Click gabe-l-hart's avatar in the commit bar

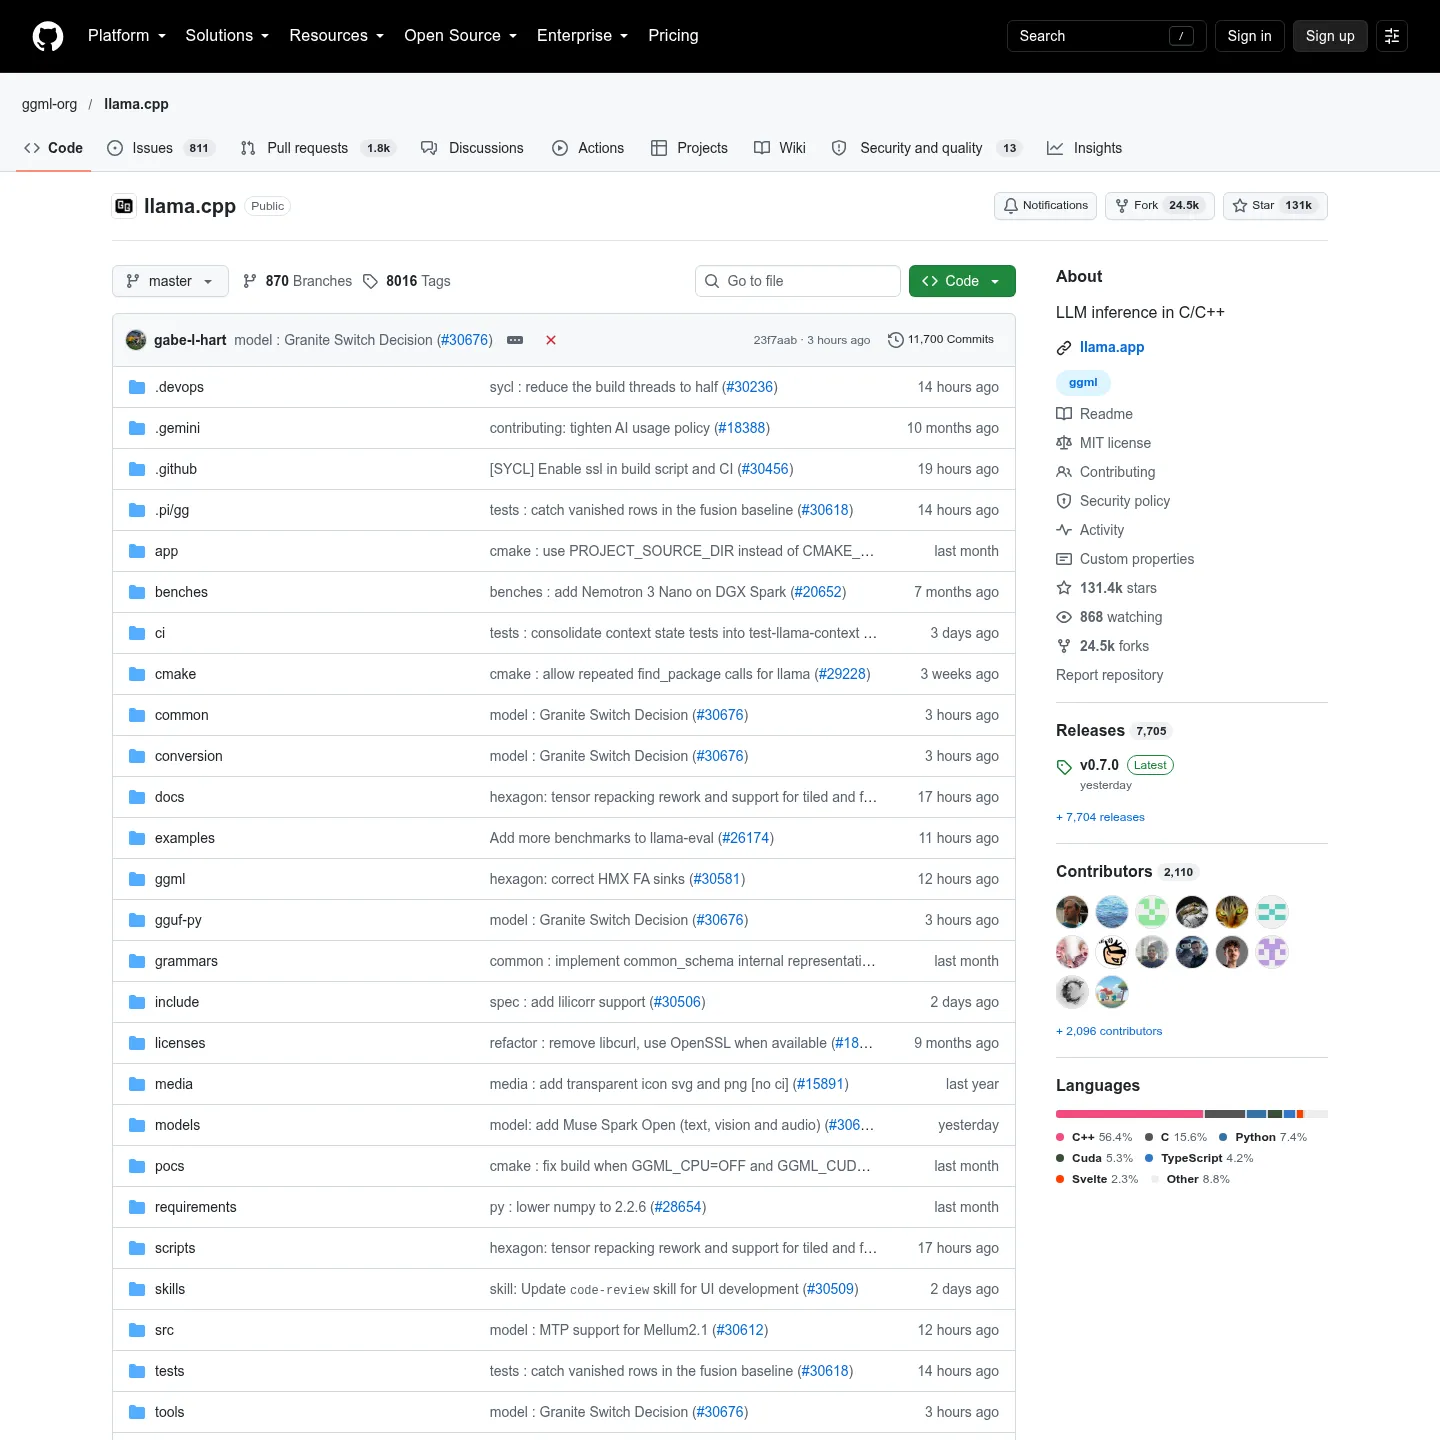click(136, 340)
